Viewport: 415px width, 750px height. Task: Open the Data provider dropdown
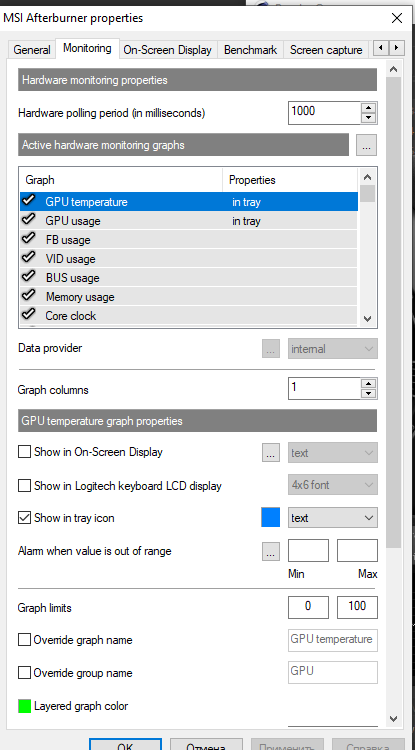[333, 349]
